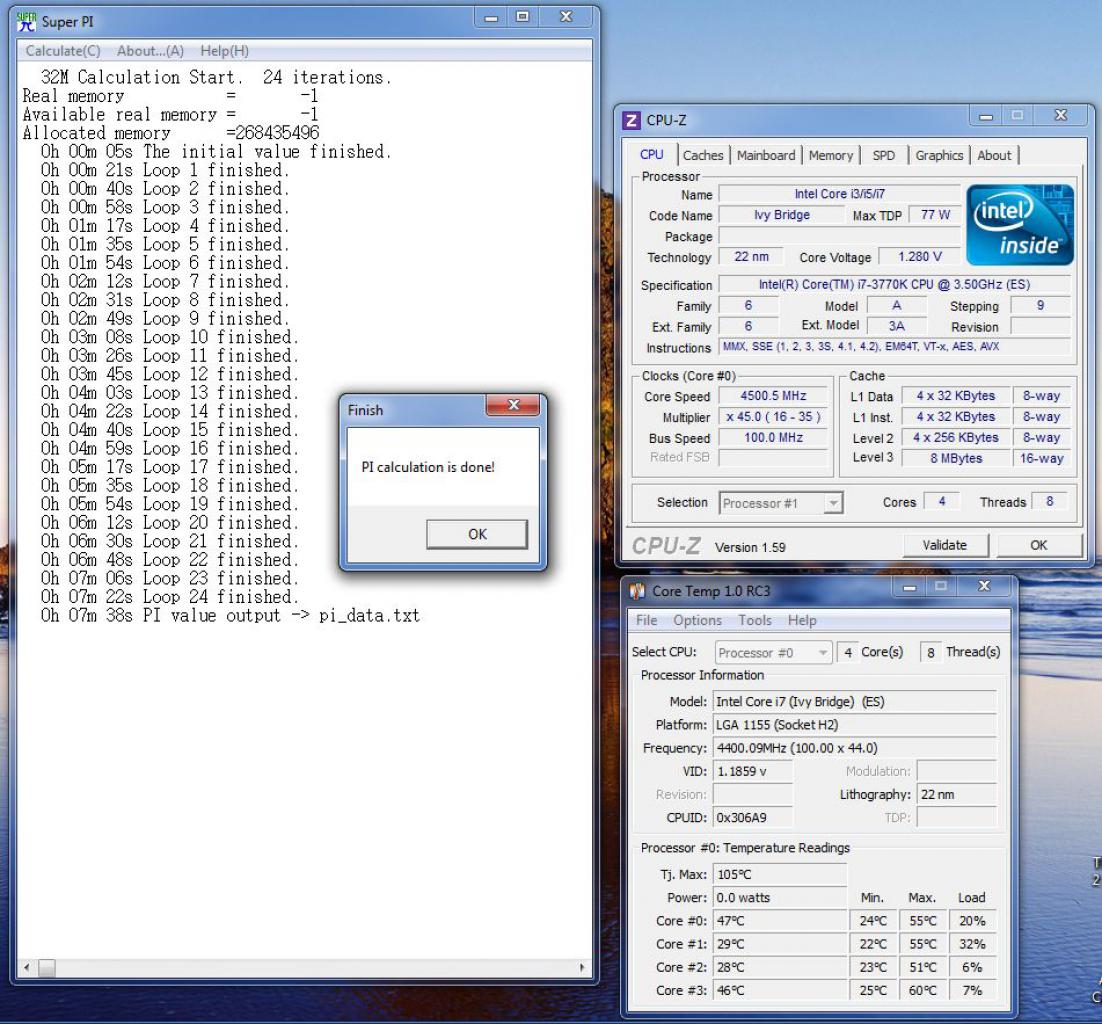Viewport: 1102px width, 1024px height.
Task: Click the OK button in CPU-Z
Action: pyautogui.click(x=1038, y=545)
